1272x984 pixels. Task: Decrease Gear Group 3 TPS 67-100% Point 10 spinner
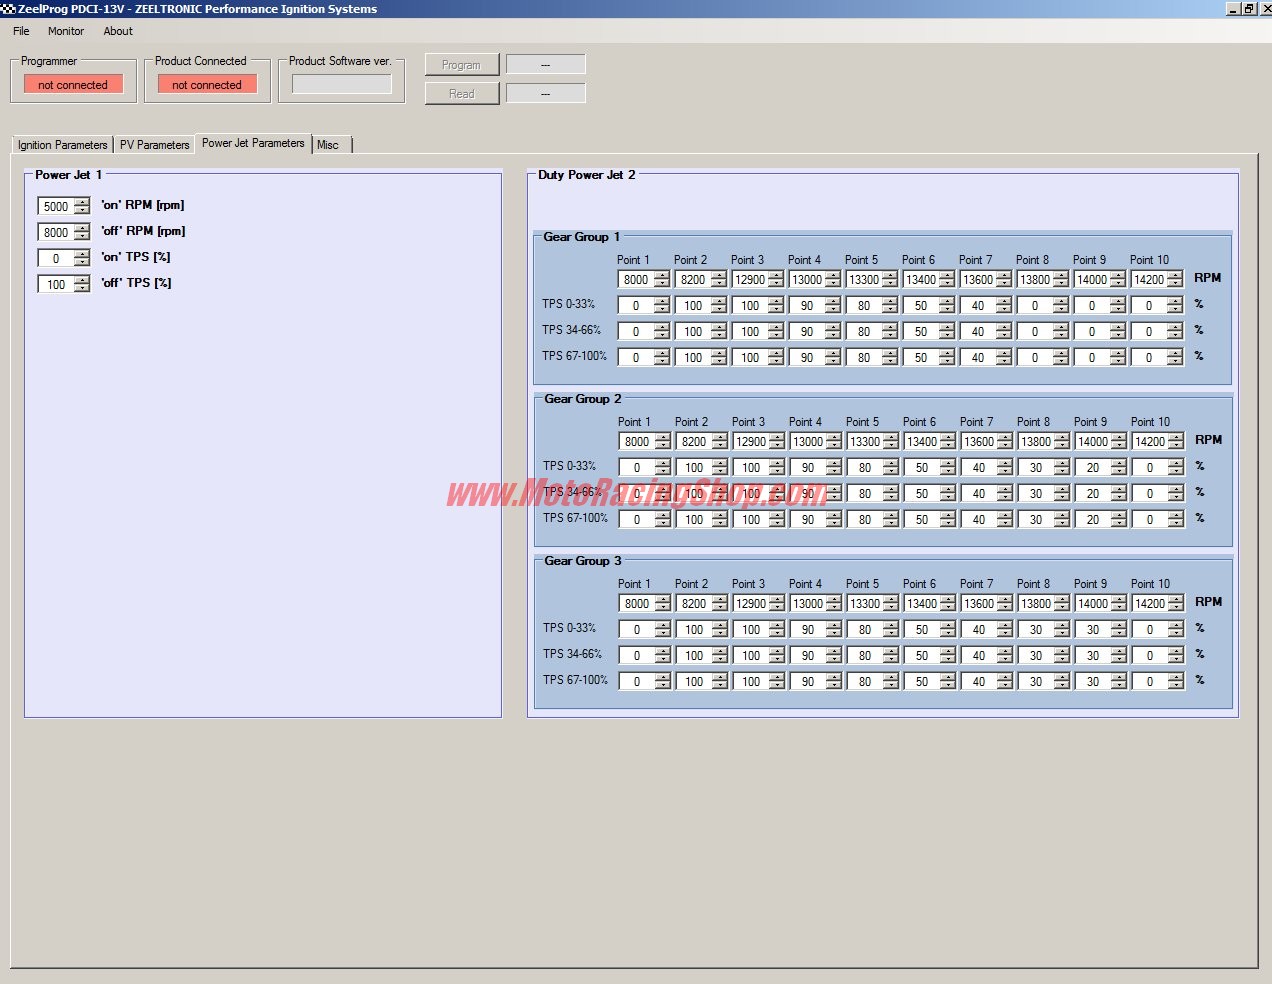point(1176,686)
